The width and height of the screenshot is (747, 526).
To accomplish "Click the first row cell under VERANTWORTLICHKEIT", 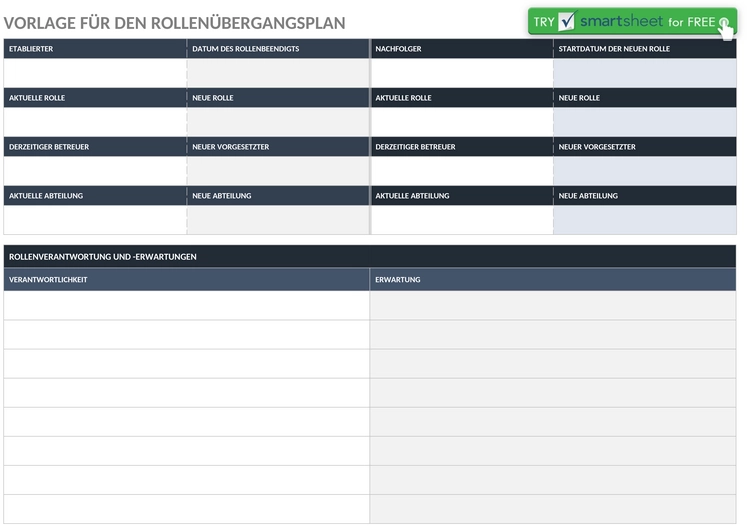I will point(187,305).
